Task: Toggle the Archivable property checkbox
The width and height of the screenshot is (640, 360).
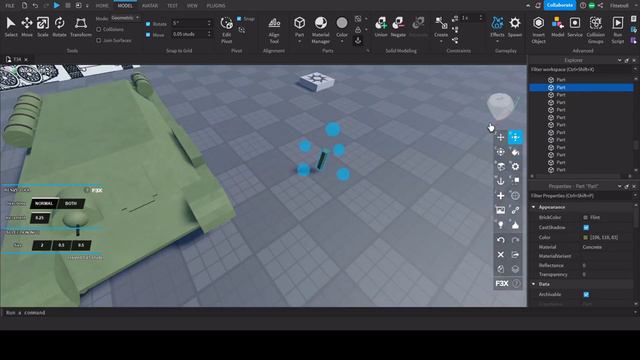Action: coord(586,294)
